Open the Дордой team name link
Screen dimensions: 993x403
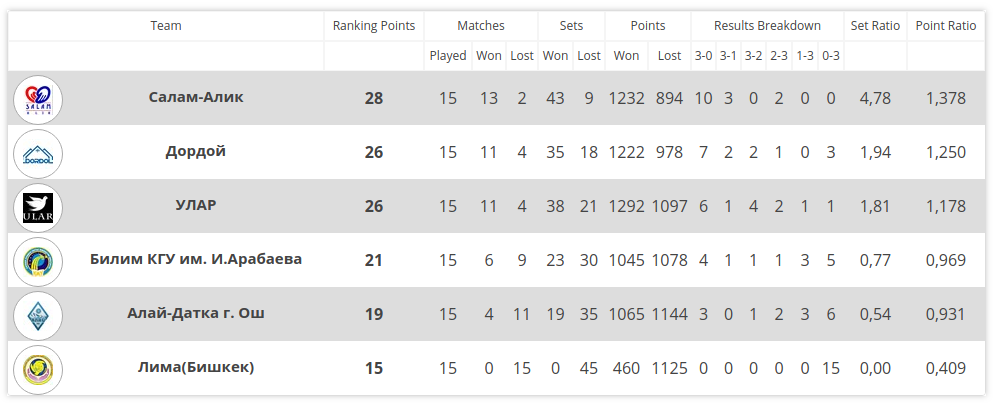[x=196, y=152]
